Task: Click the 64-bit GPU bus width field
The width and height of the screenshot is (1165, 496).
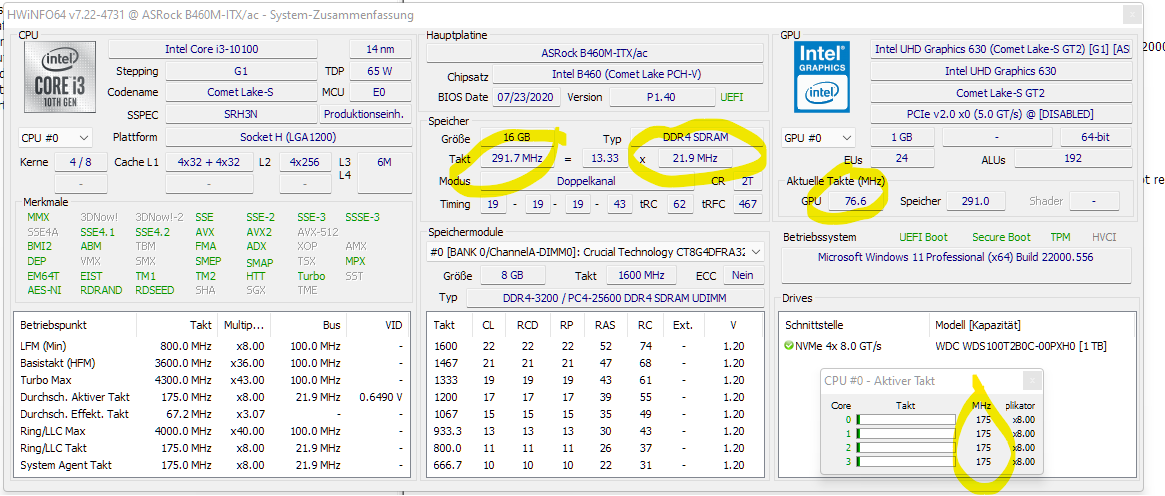Action: 1096,138
